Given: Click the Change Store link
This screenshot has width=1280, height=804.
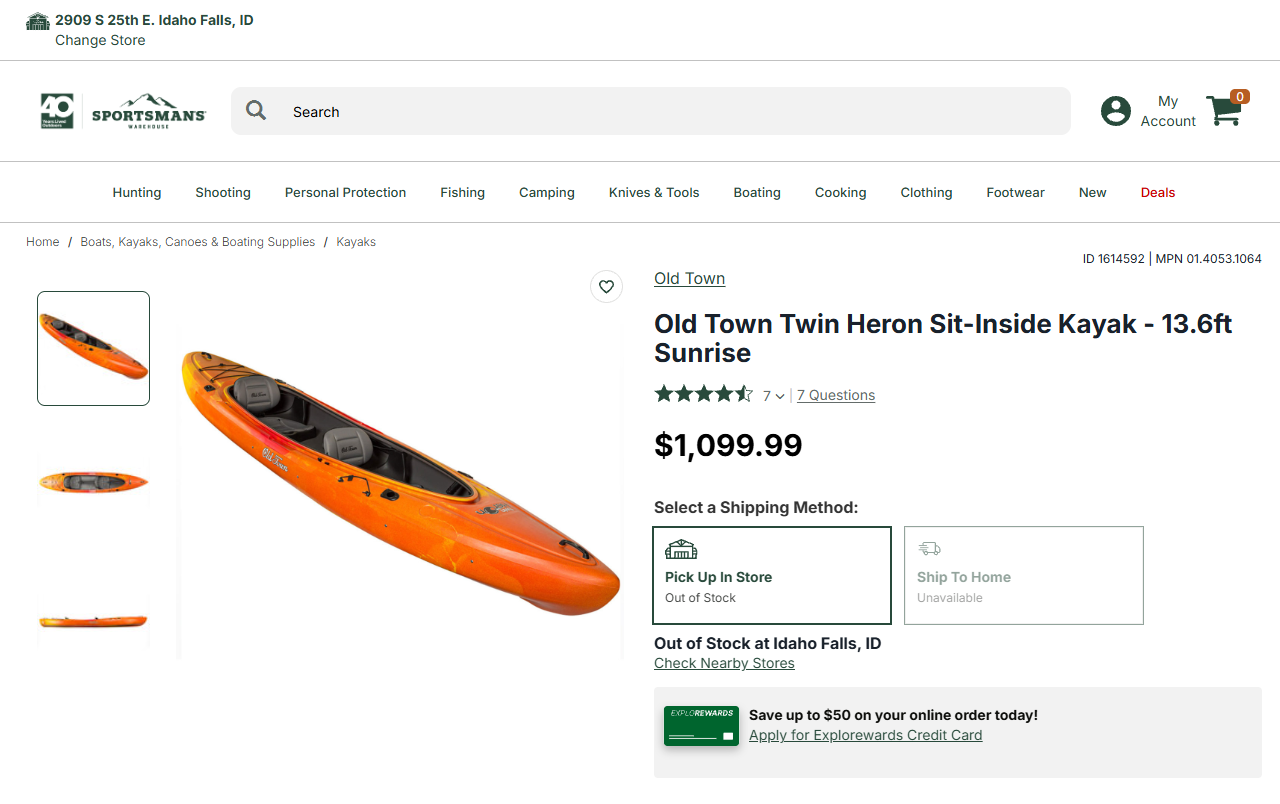Looking at the screenshot, I should click(100, 40).
